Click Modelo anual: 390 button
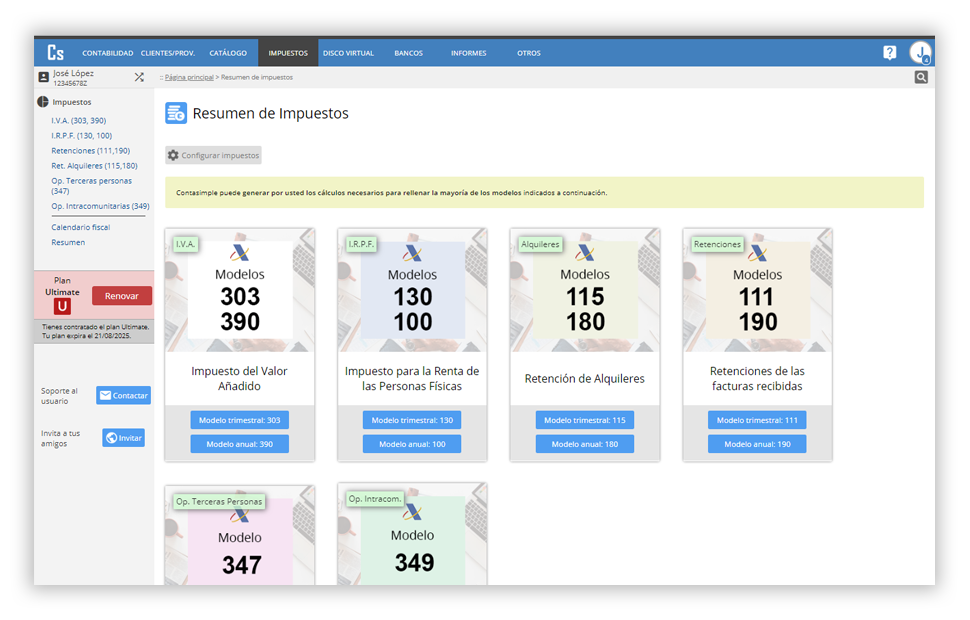This screenshot has width=970, height=620. pos(239,444)
